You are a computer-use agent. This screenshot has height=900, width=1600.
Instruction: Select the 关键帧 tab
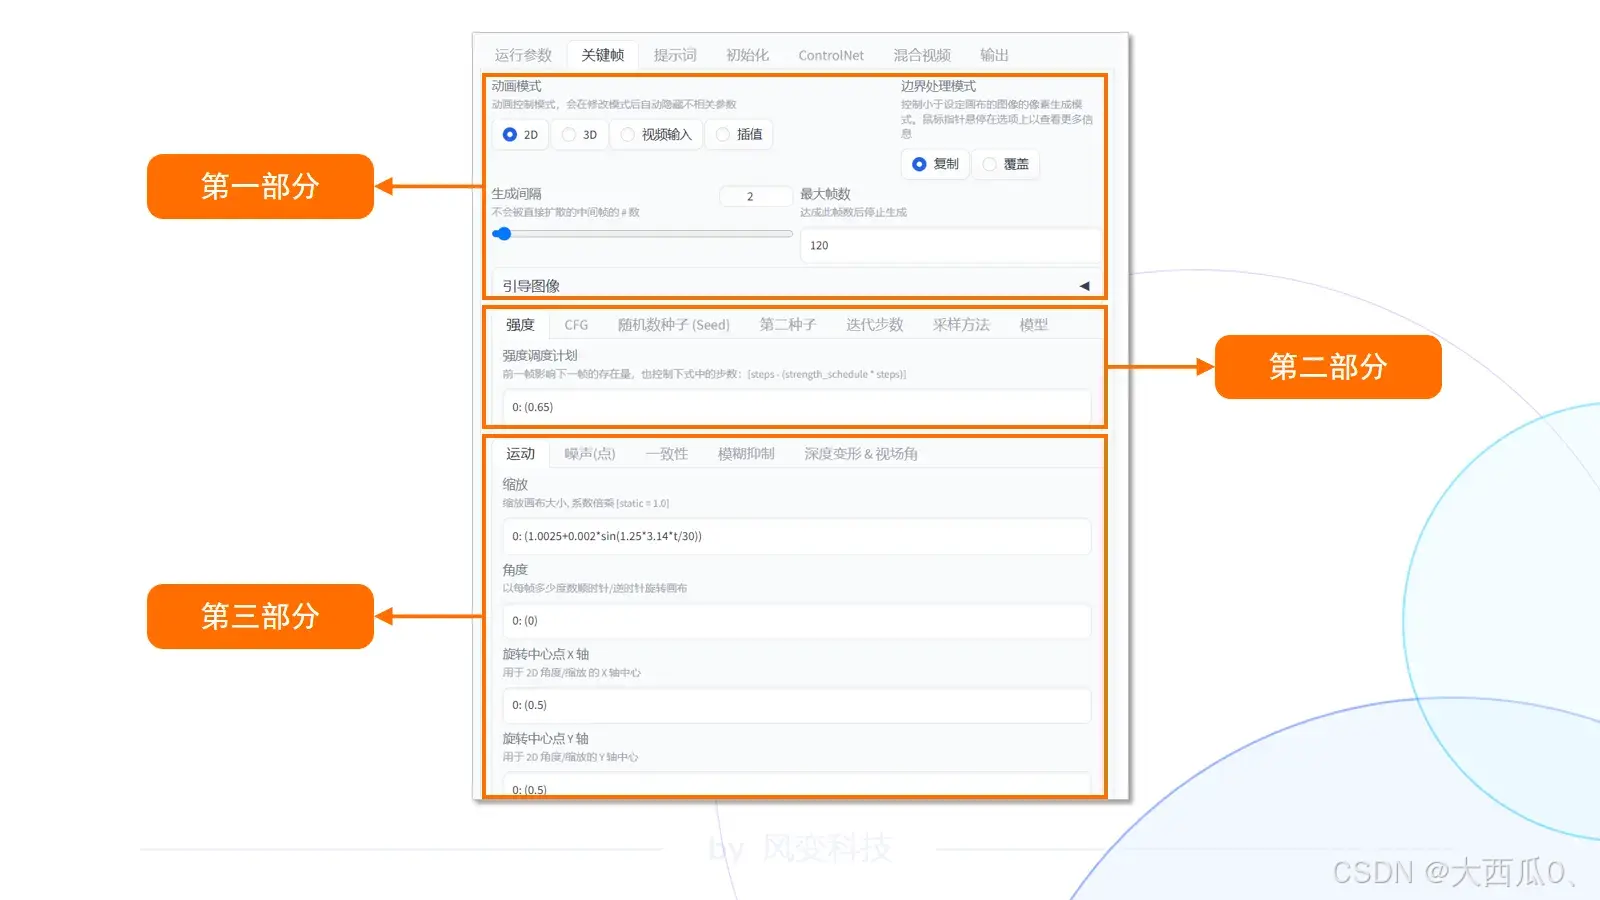[603, 55]
